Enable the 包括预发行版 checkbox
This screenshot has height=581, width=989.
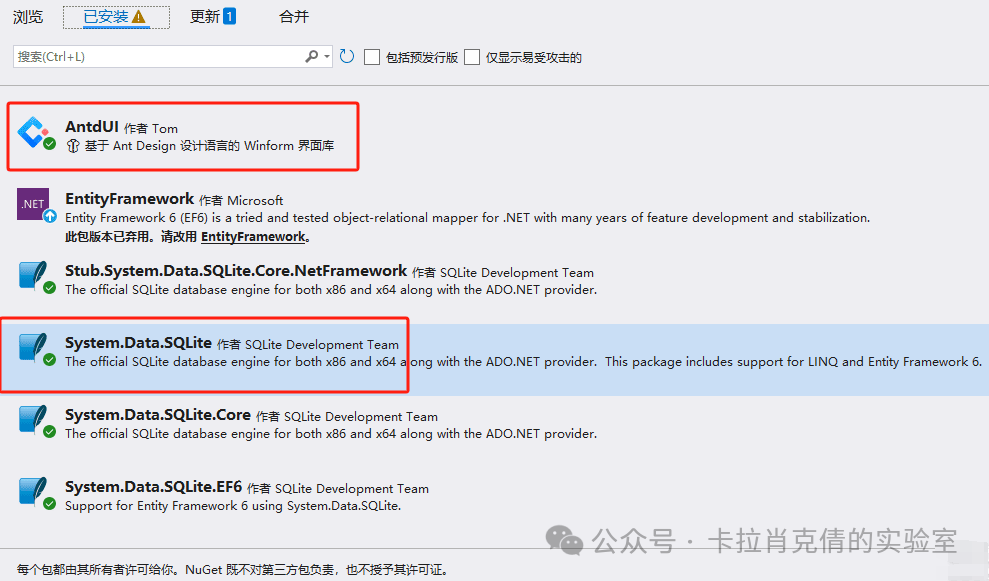pyautogui.click(x=372, y=57)
